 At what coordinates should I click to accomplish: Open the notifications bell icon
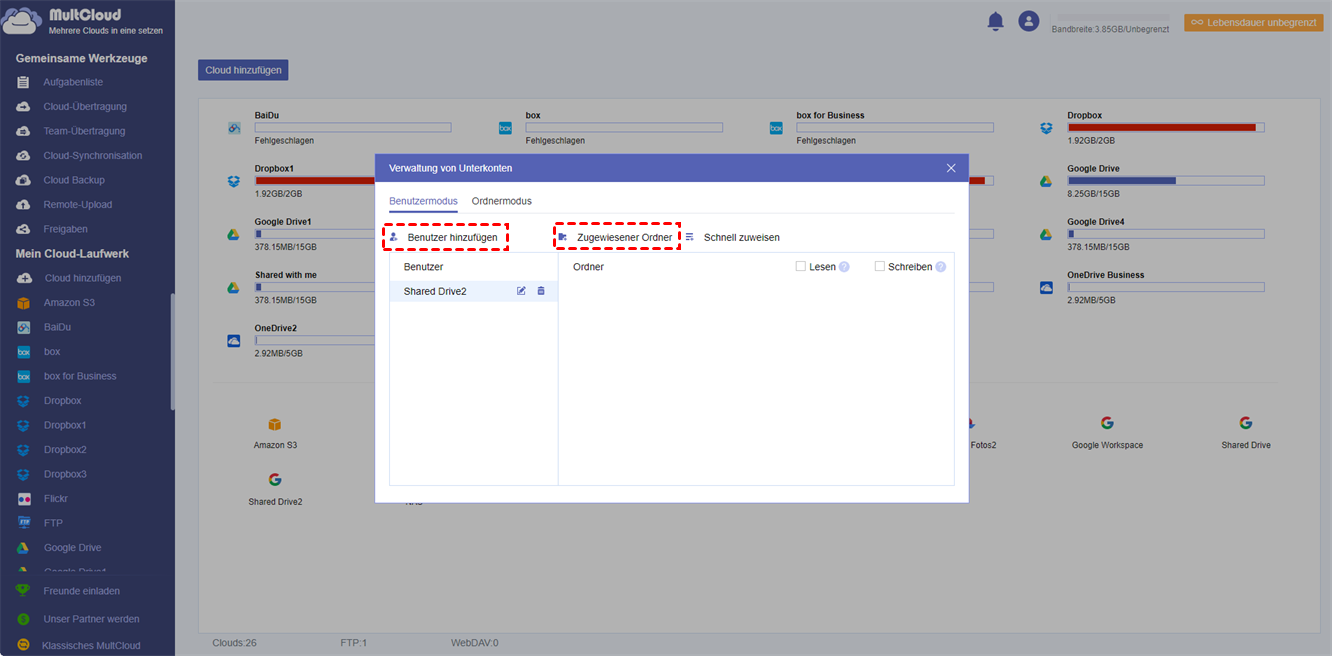click(995, 21)
